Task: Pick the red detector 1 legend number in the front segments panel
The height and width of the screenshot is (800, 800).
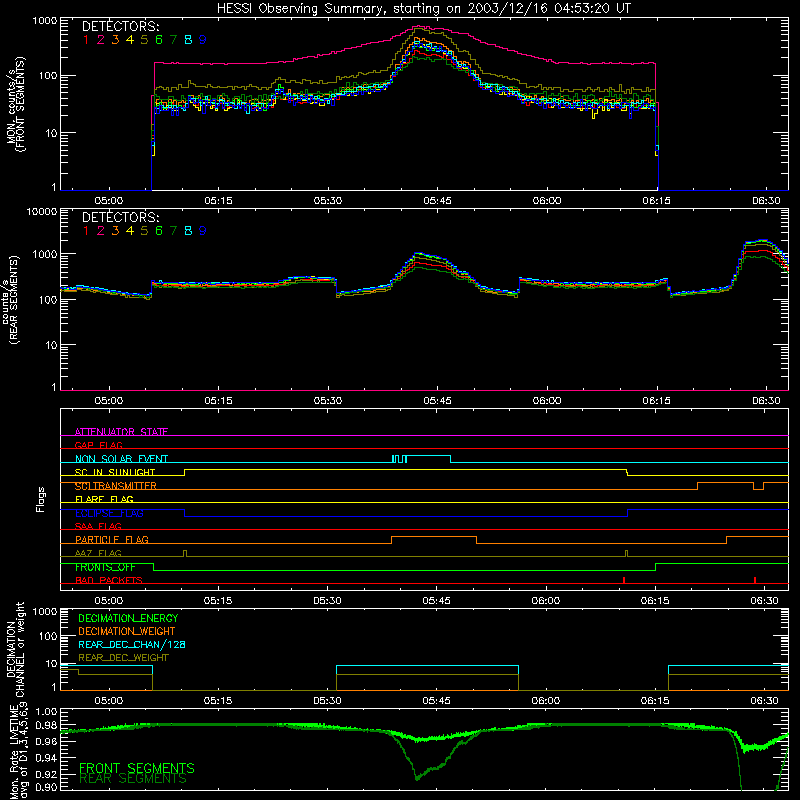Action: coord(86,39)
